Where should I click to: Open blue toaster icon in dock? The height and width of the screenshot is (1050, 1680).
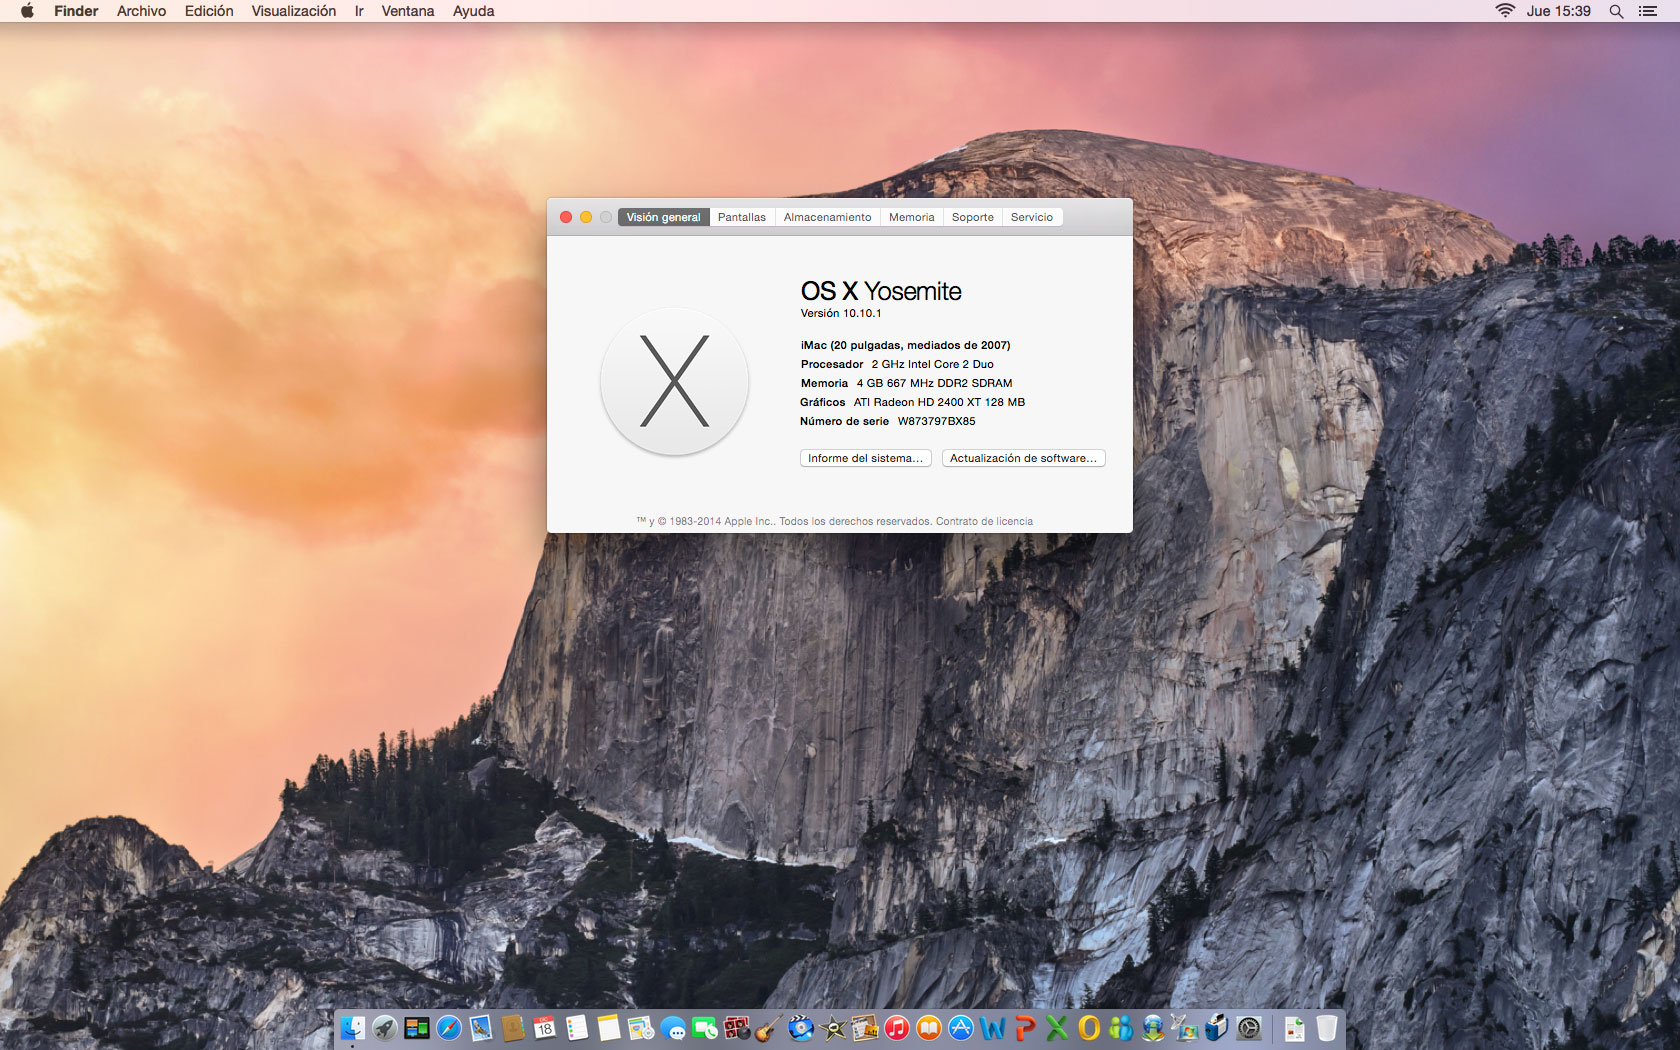(1217, 1028)
